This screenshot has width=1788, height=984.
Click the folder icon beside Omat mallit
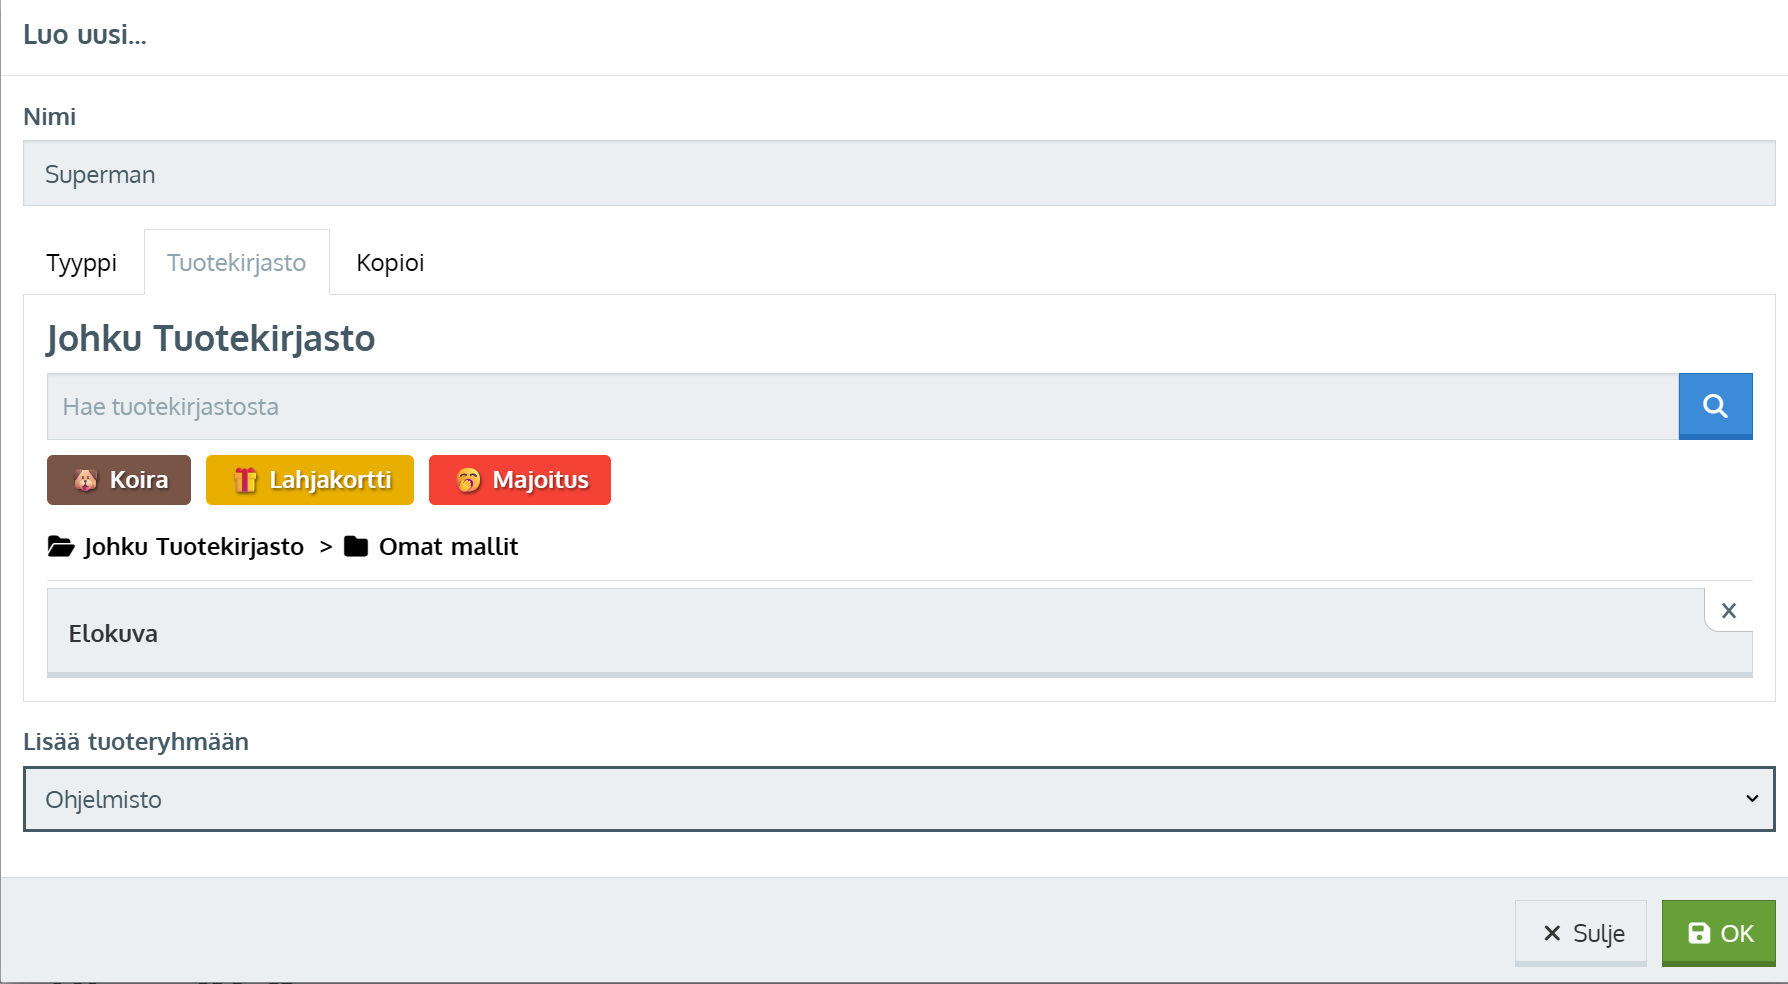[x=356, y=546]
